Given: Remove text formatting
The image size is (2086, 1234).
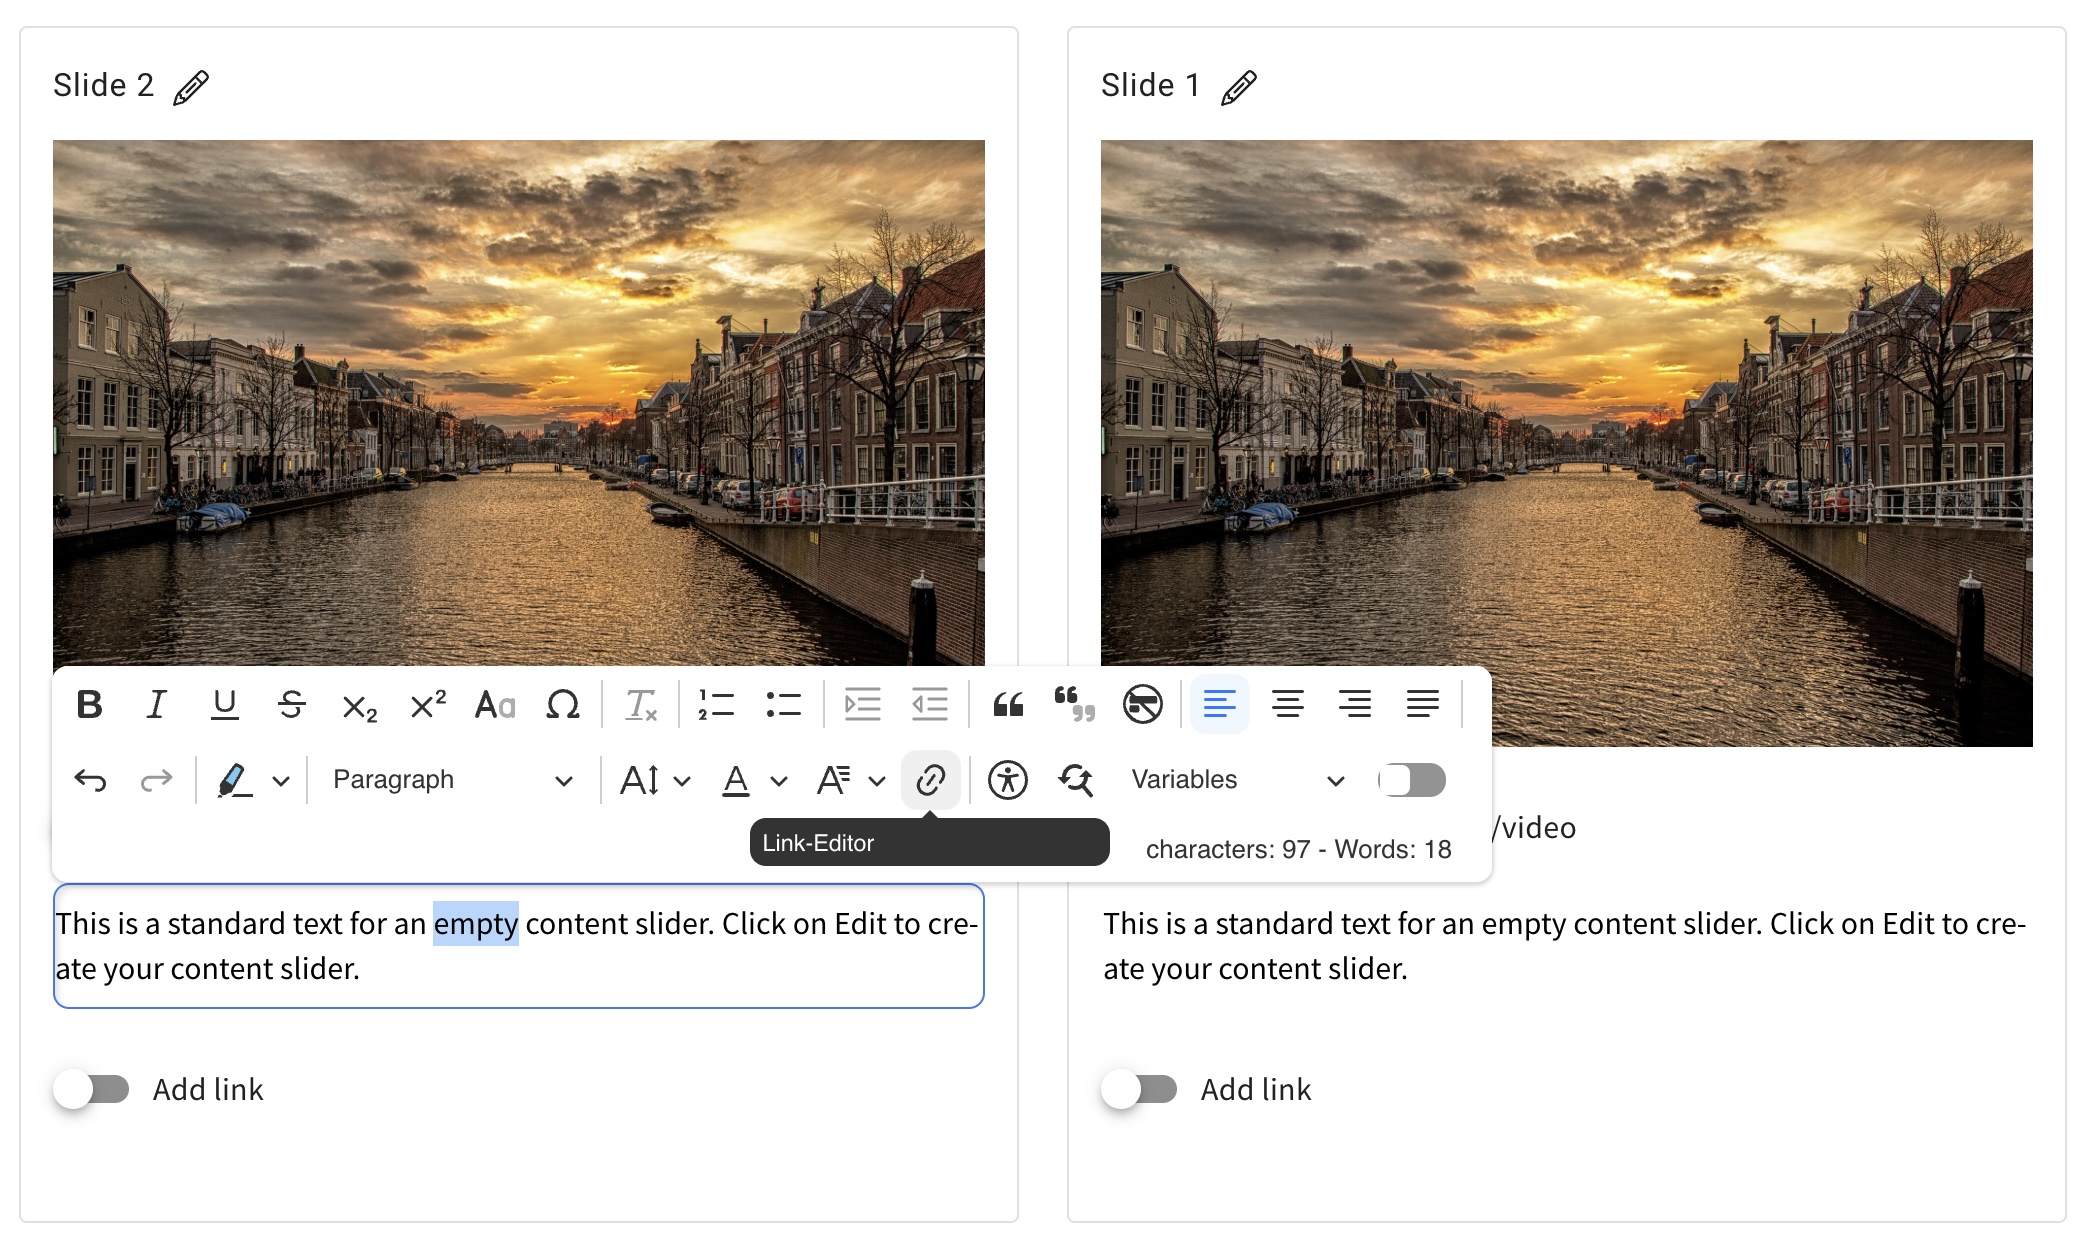Looking at the screenshot, I should (x=640, y=705).
